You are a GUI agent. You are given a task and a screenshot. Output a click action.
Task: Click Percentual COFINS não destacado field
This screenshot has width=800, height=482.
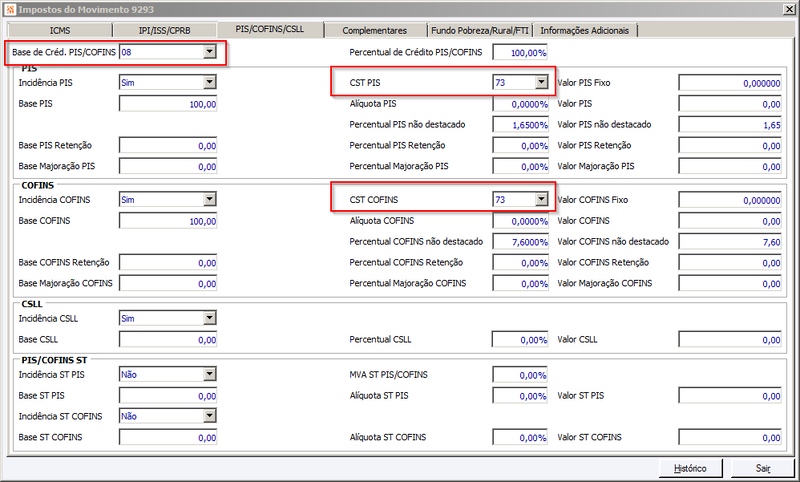520,242
